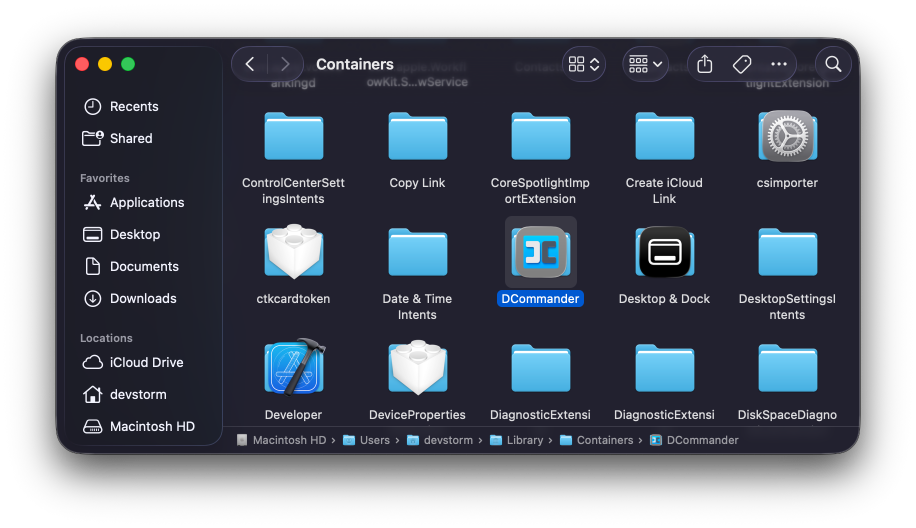This screenshot has height=528, width=916.
Task: Open the Finder search field
Action: point(833,64)
